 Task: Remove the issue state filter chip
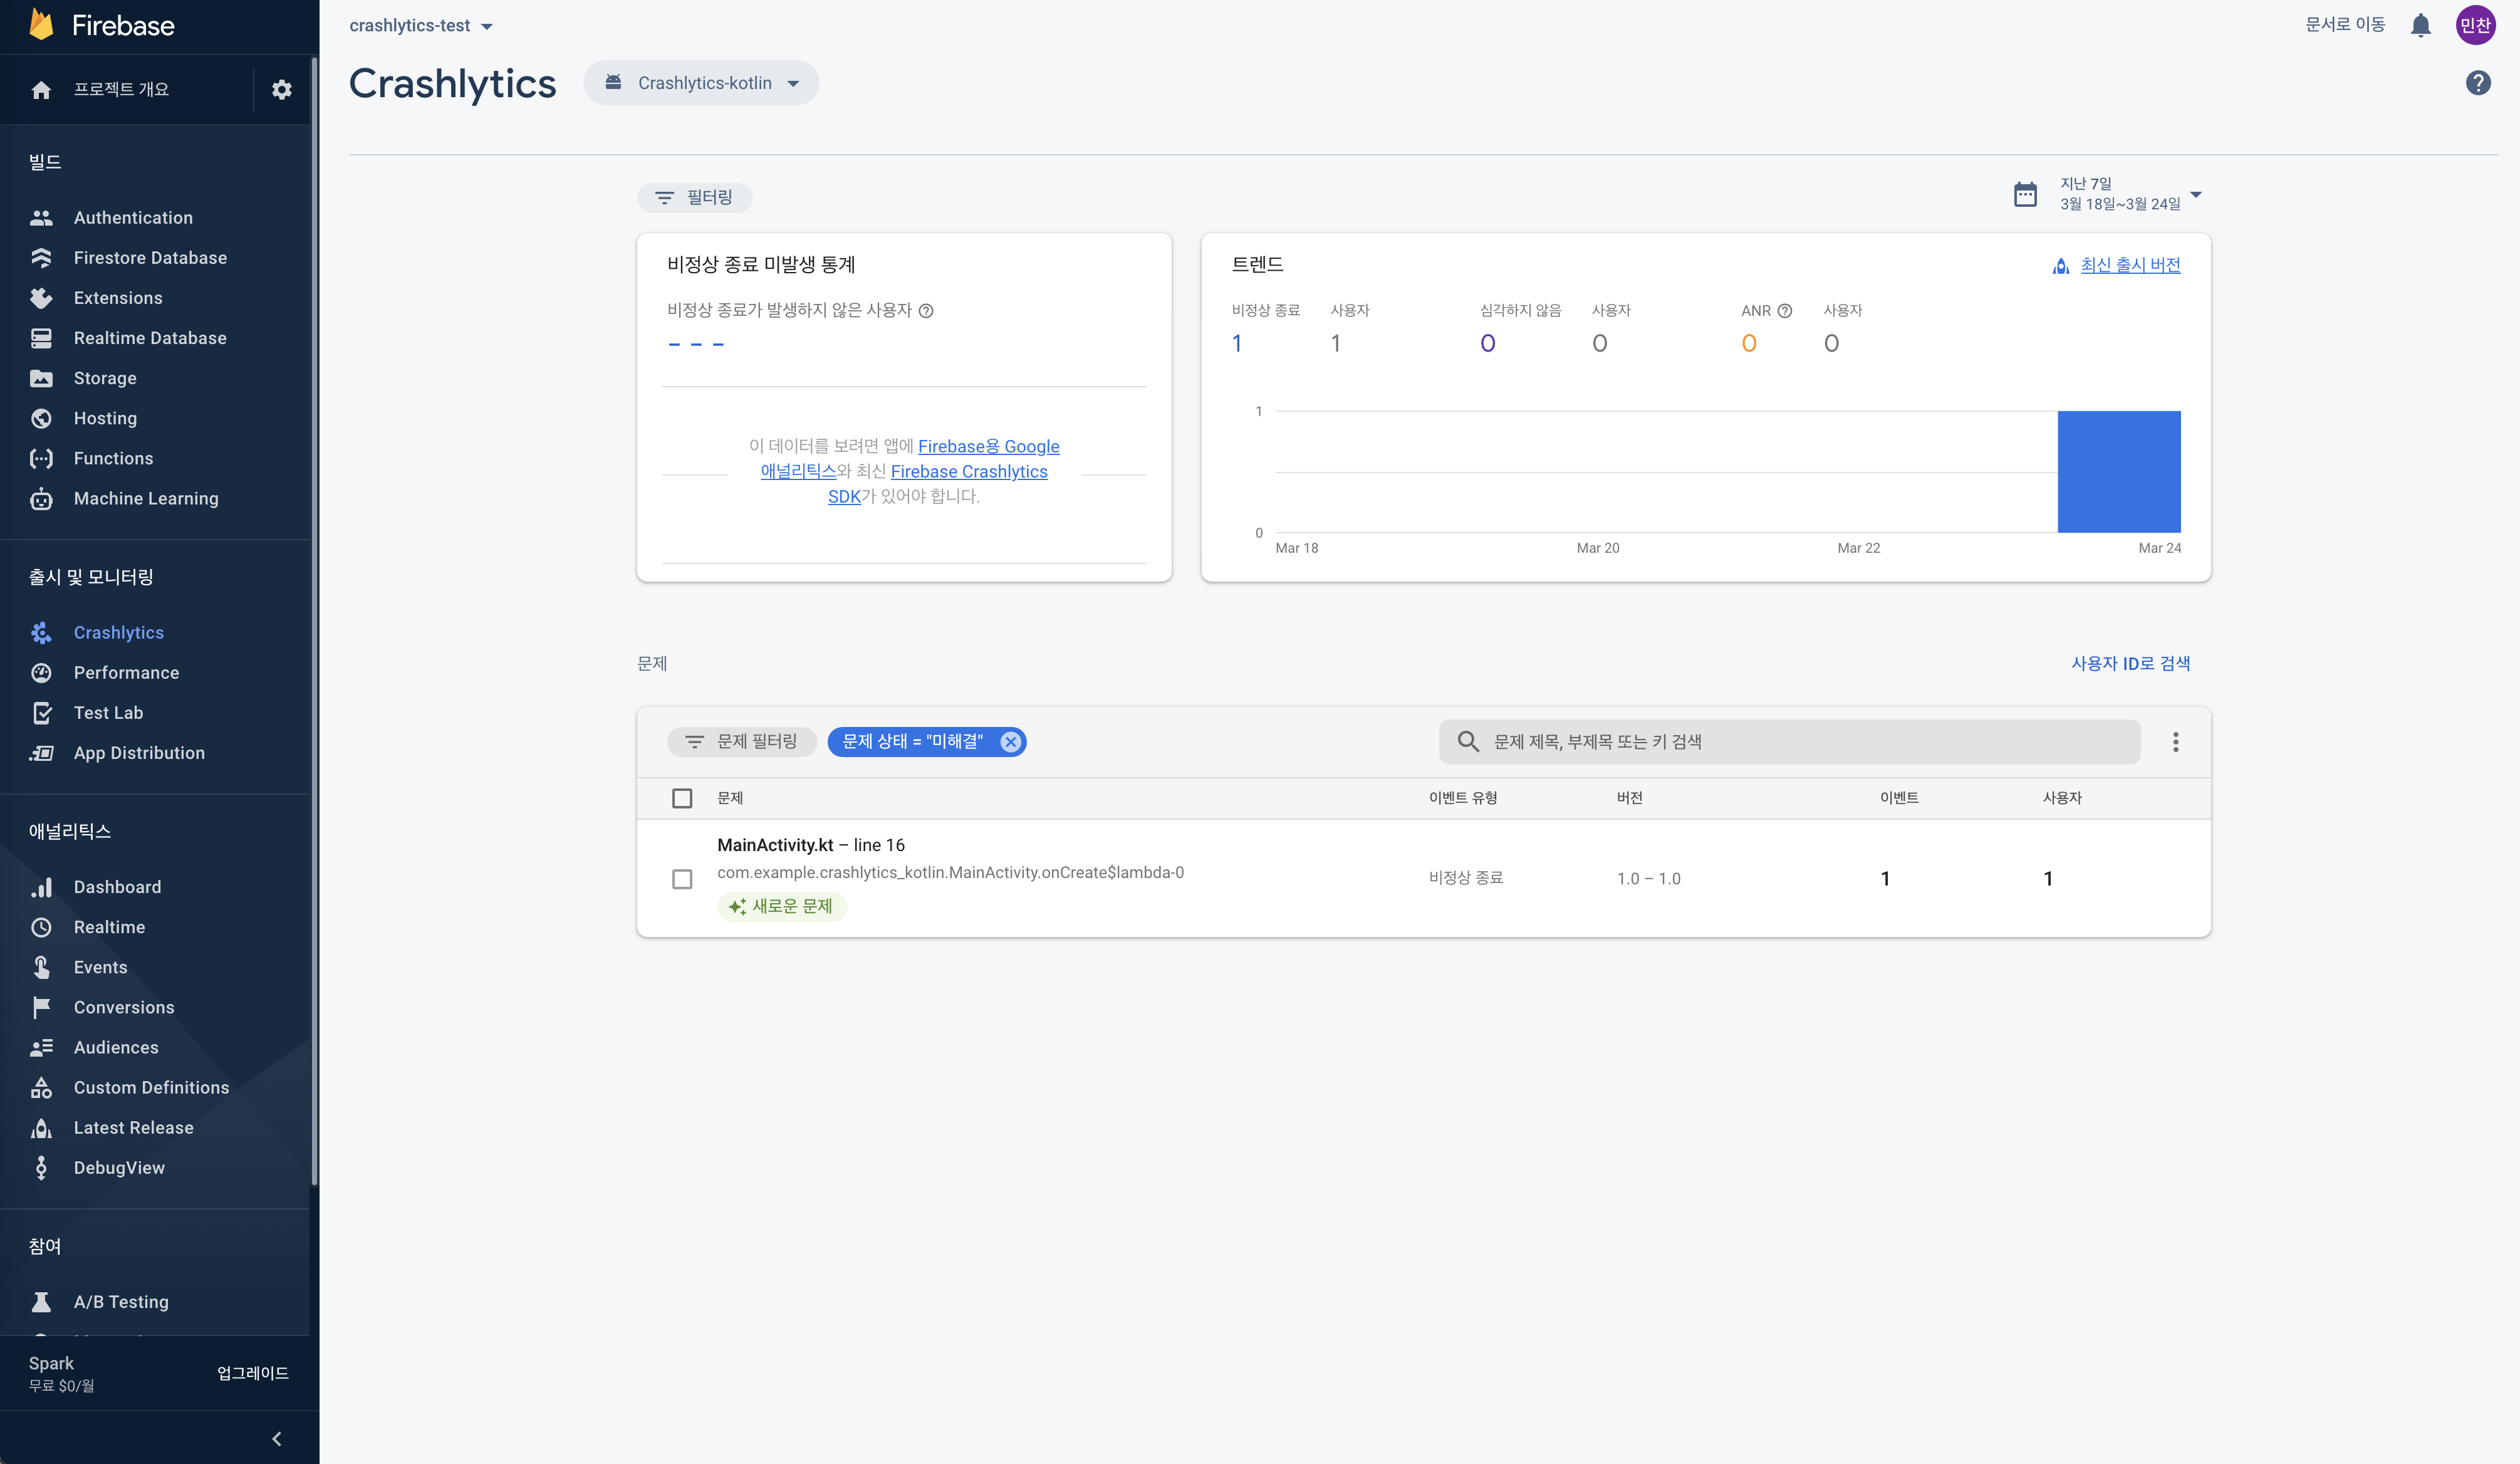tap(1010, 742)
